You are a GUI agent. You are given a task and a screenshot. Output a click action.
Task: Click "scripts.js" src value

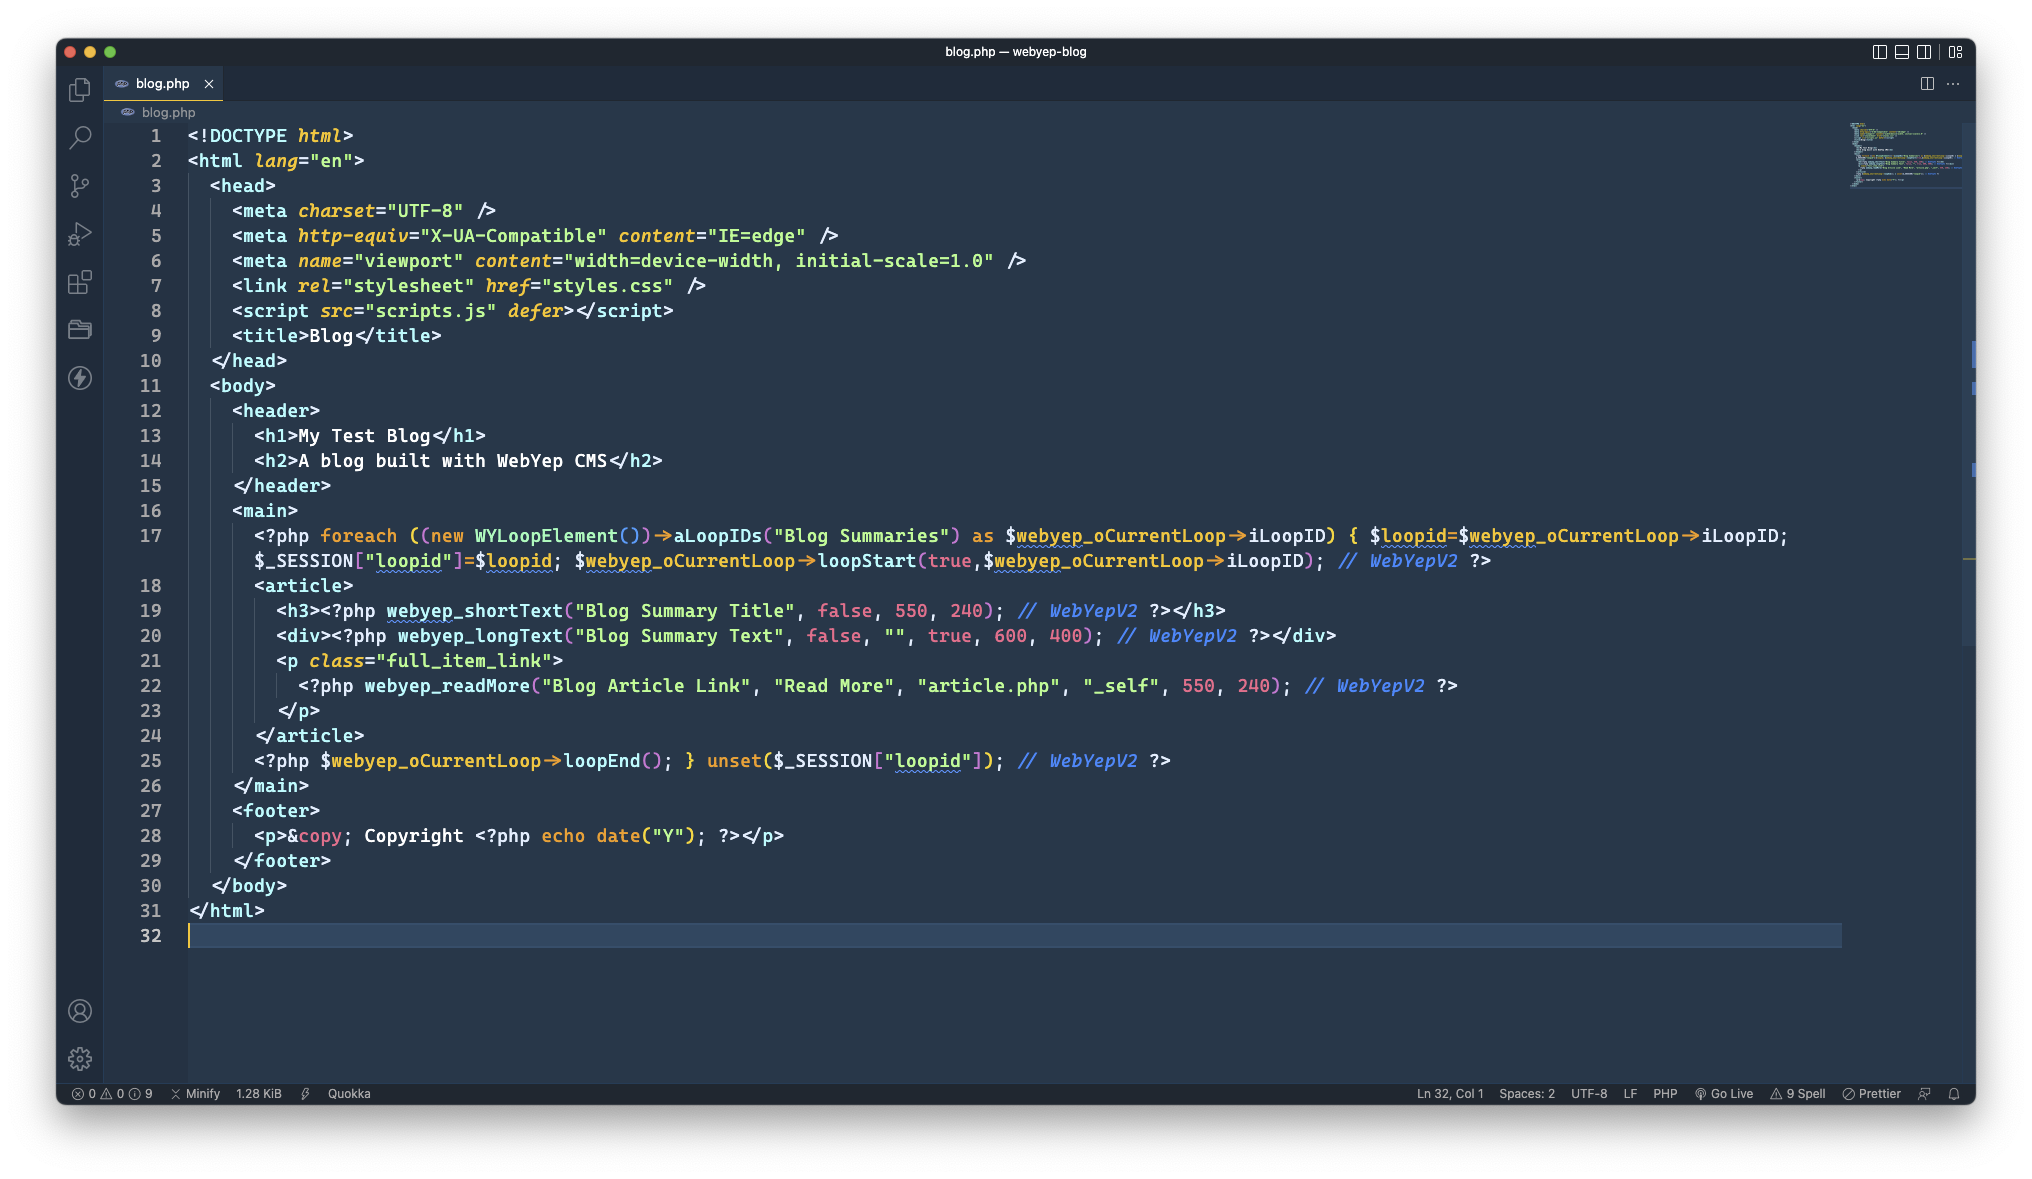(430, 311)
